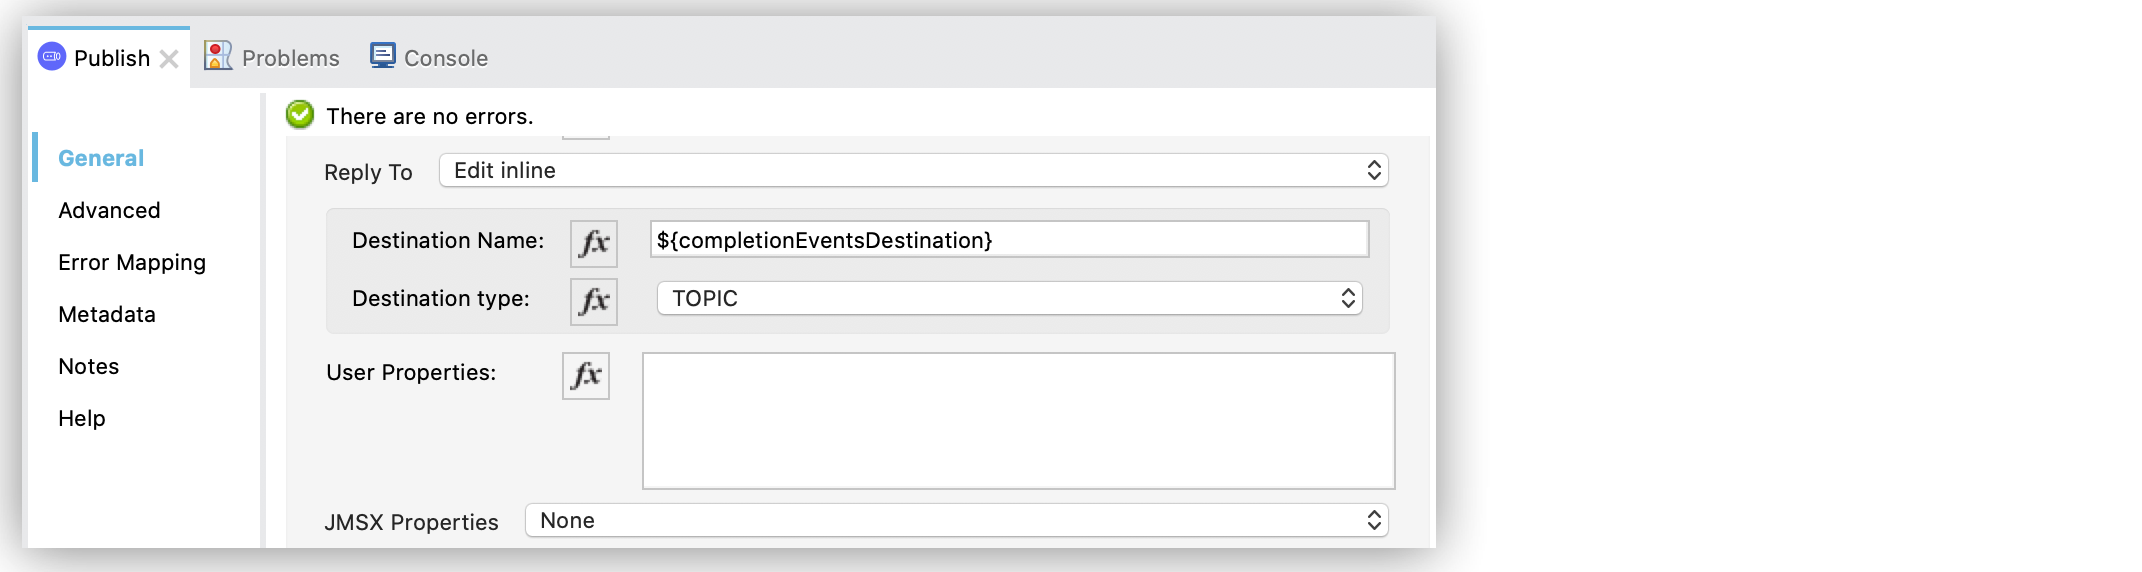Click the 'User Properties:' label

pyautogui.click(x=411, y=372)
